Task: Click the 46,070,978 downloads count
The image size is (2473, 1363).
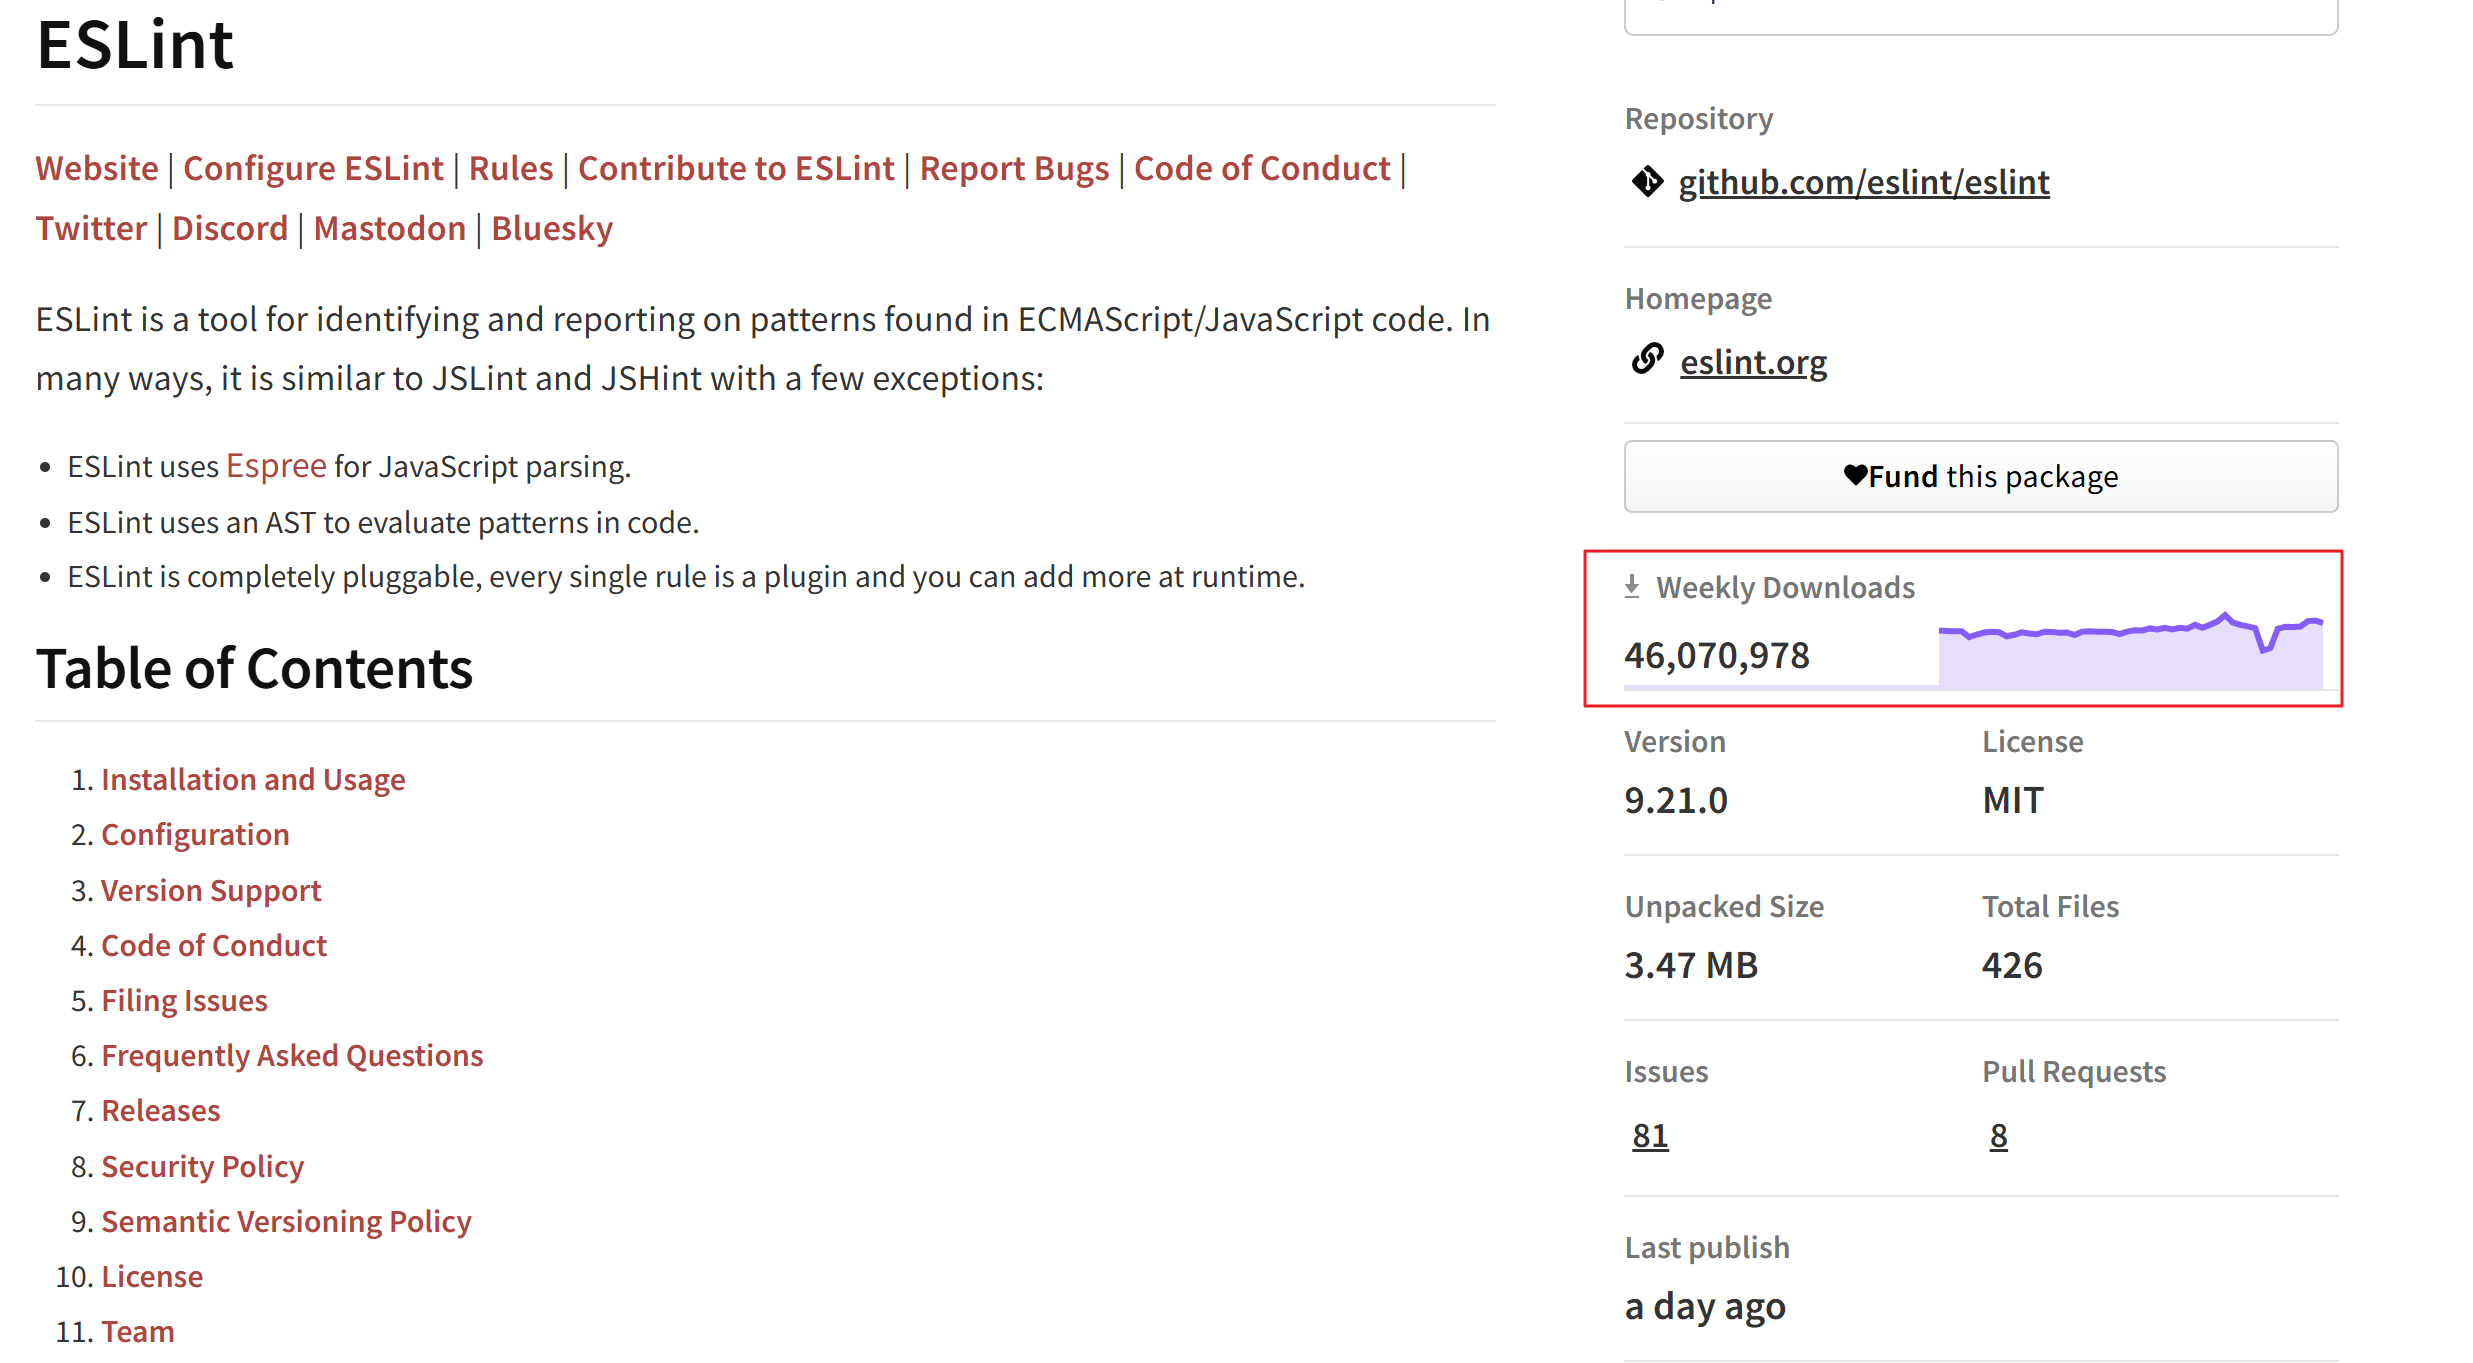Action: click(1717, 655)
